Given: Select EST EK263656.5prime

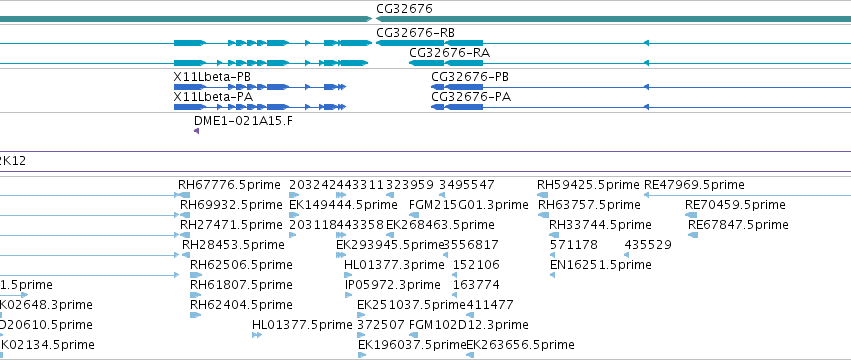Looking at the screenshot, I should (520, 345).
